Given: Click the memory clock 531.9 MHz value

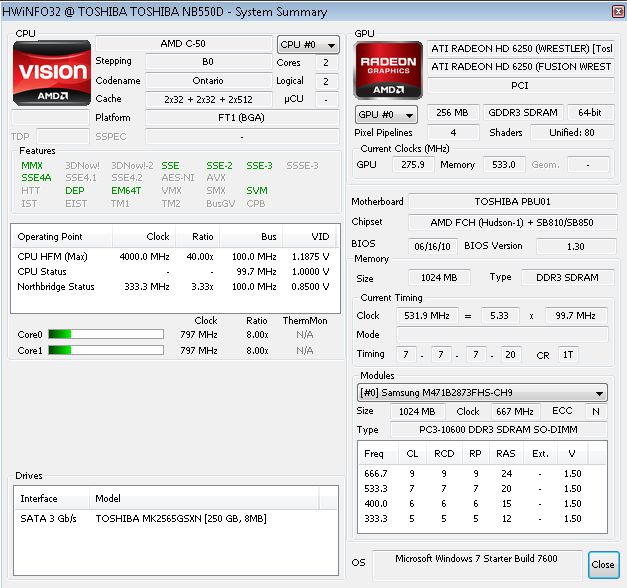Looking at the screenshot, I should 427,316.
